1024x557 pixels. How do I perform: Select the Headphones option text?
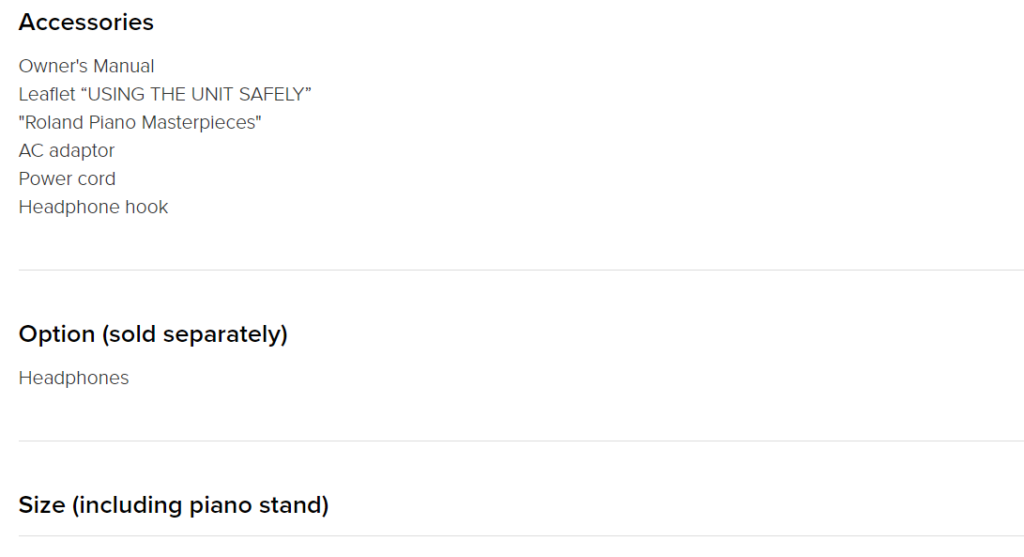74,378
